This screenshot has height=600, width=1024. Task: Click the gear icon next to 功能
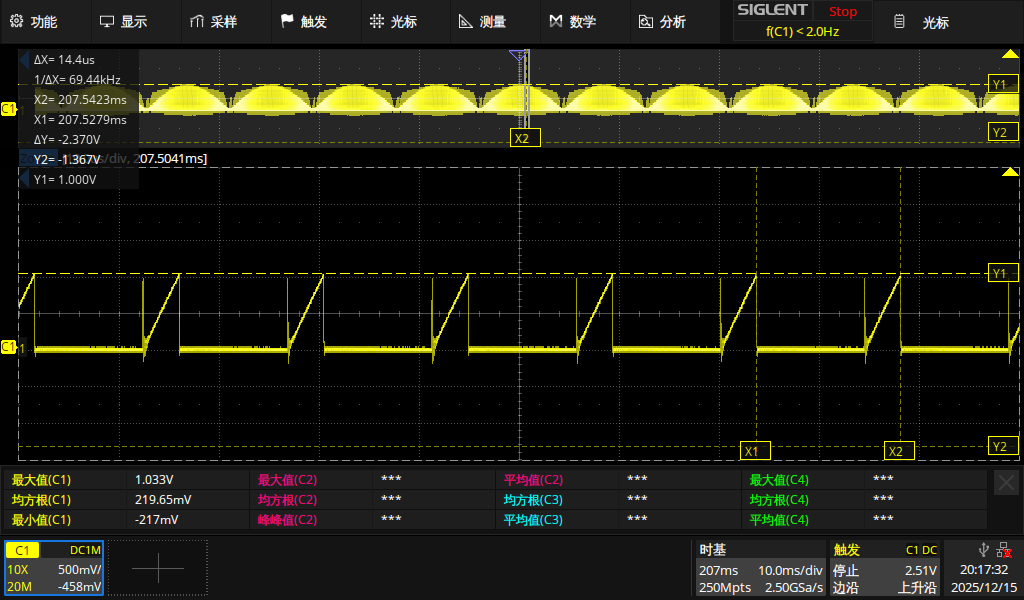[16, 22]
